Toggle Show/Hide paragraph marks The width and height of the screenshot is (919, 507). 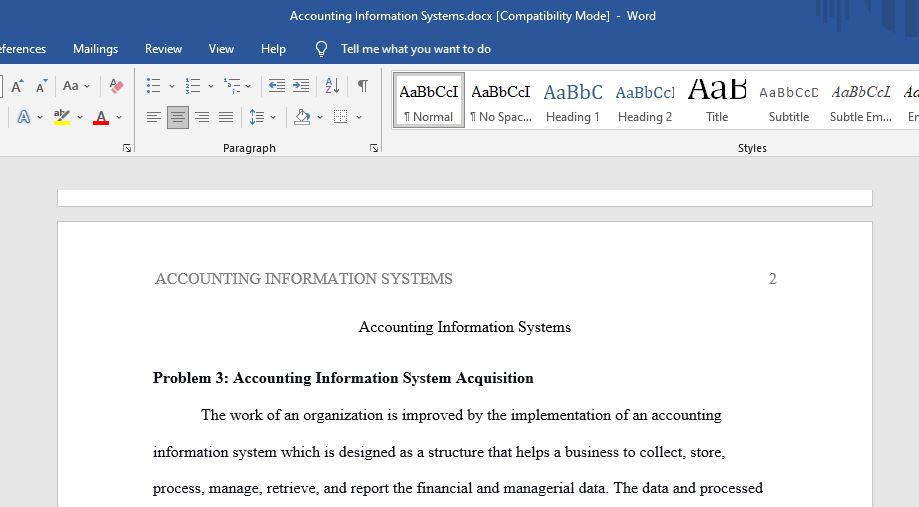(363, 86)
